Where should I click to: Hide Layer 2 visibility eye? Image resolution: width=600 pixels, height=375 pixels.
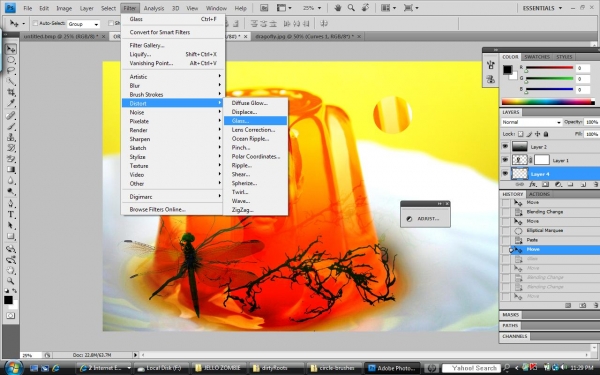point(505,147)
